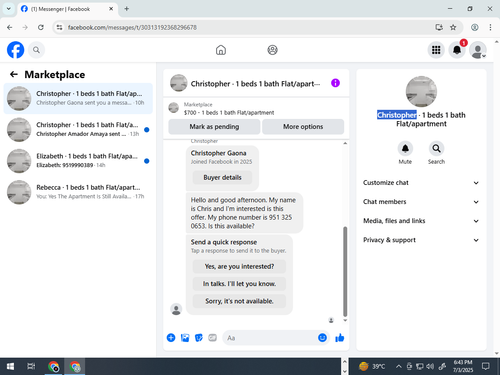Open the Facebook logo home link
Screen dimensions: 500x375
pyautogui.click(x=15, y=50)
